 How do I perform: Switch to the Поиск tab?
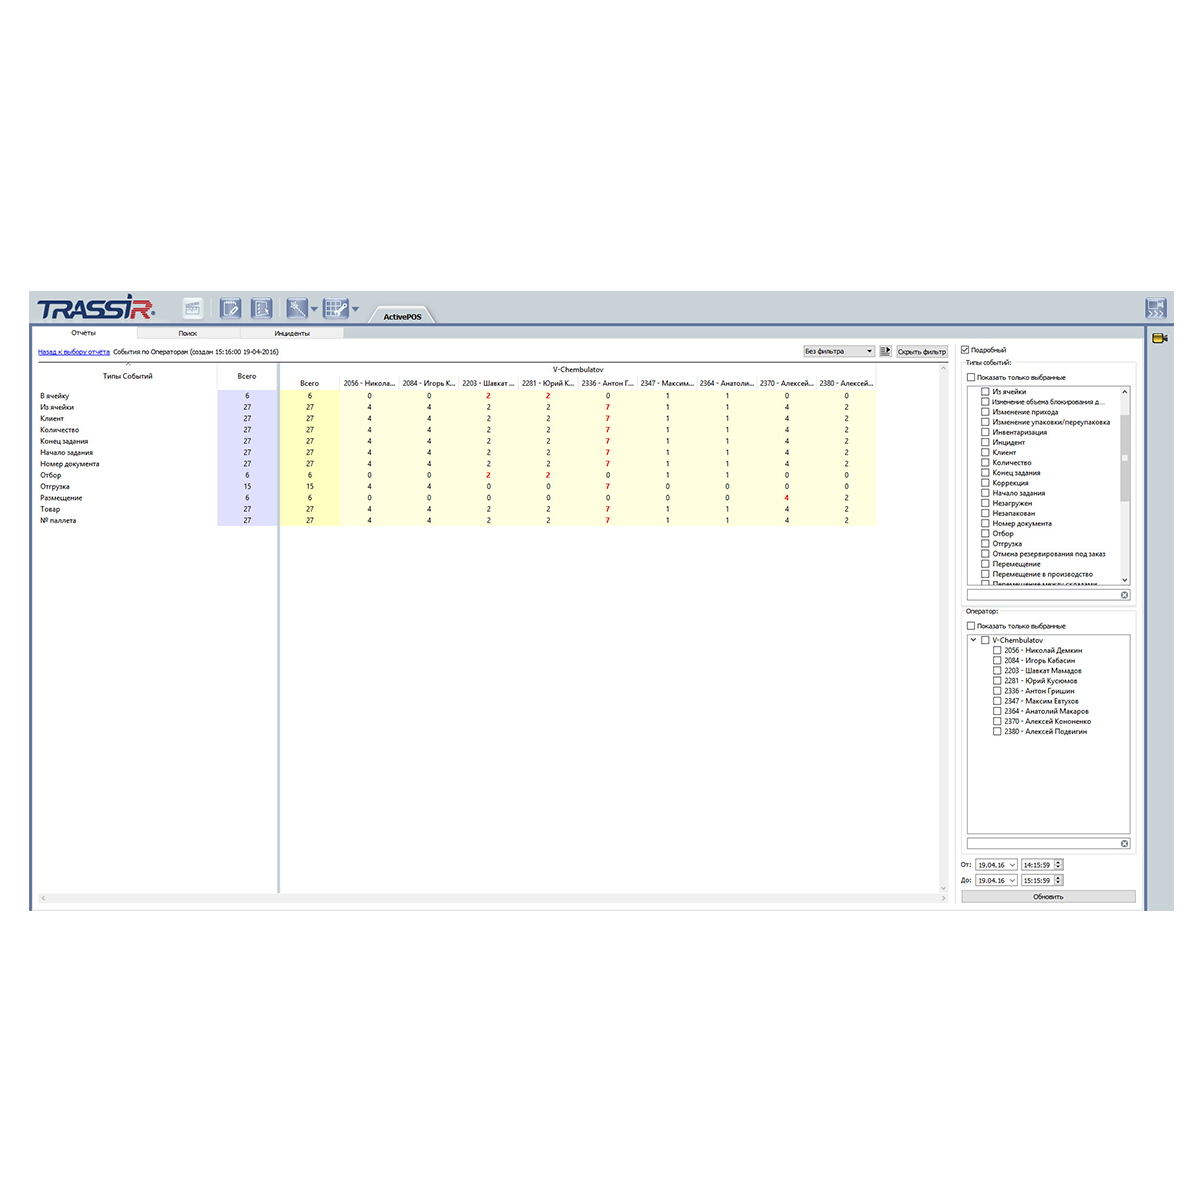(x=188, y=333)
